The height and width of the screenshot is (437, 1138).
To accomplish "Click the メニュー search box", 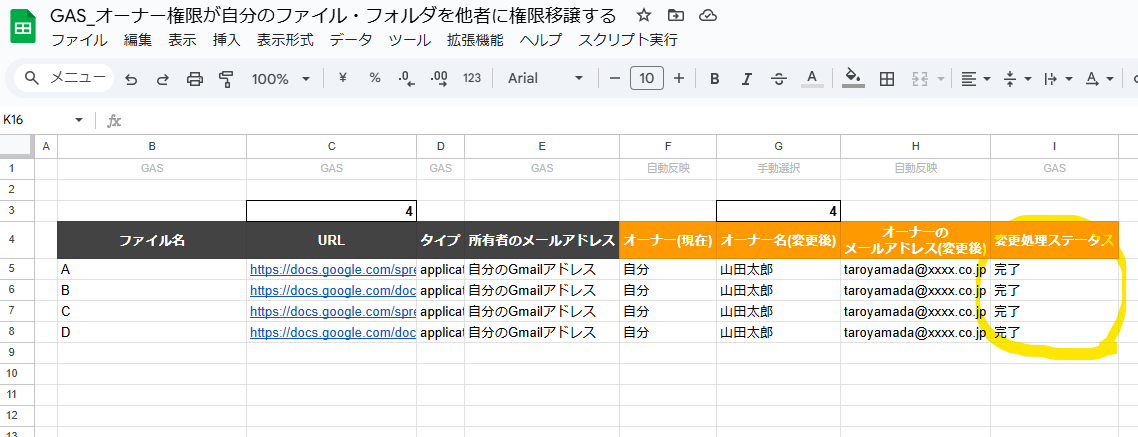I will (x=64, y=78).
